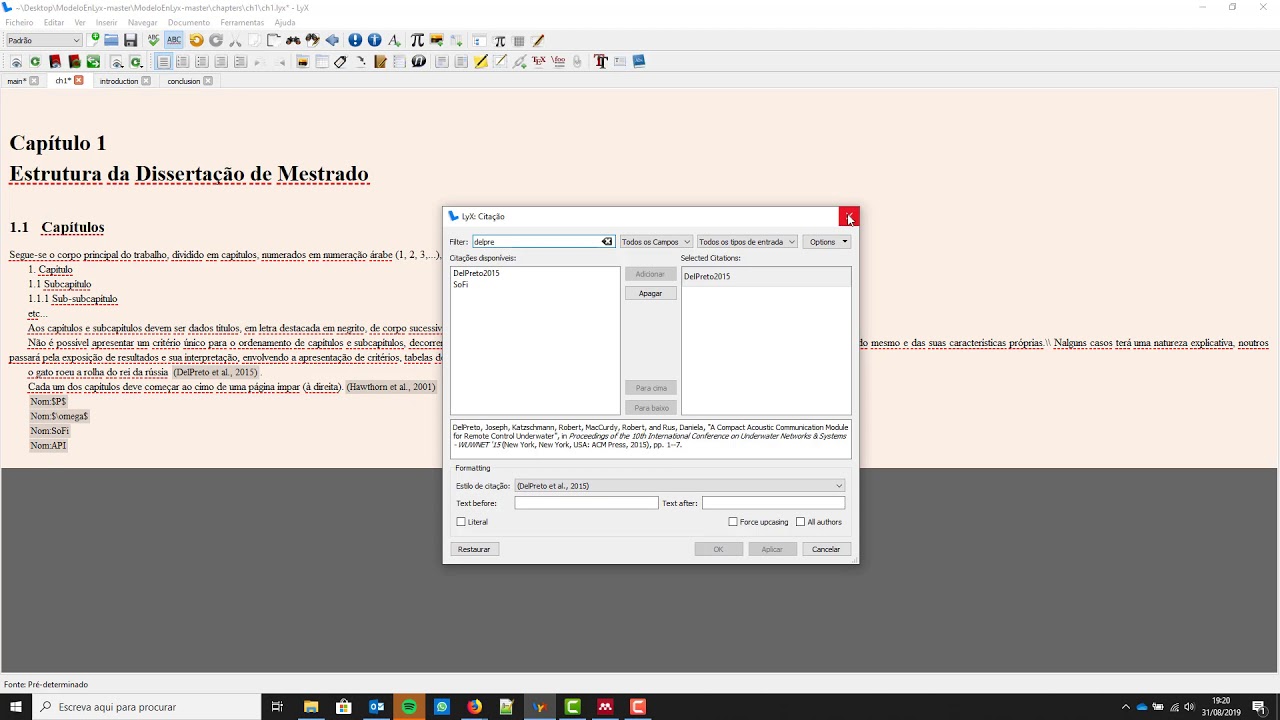The width and height of the screenshot is (1280, 720).
Task: Click the Insert figure float icon
Action: 302,61
